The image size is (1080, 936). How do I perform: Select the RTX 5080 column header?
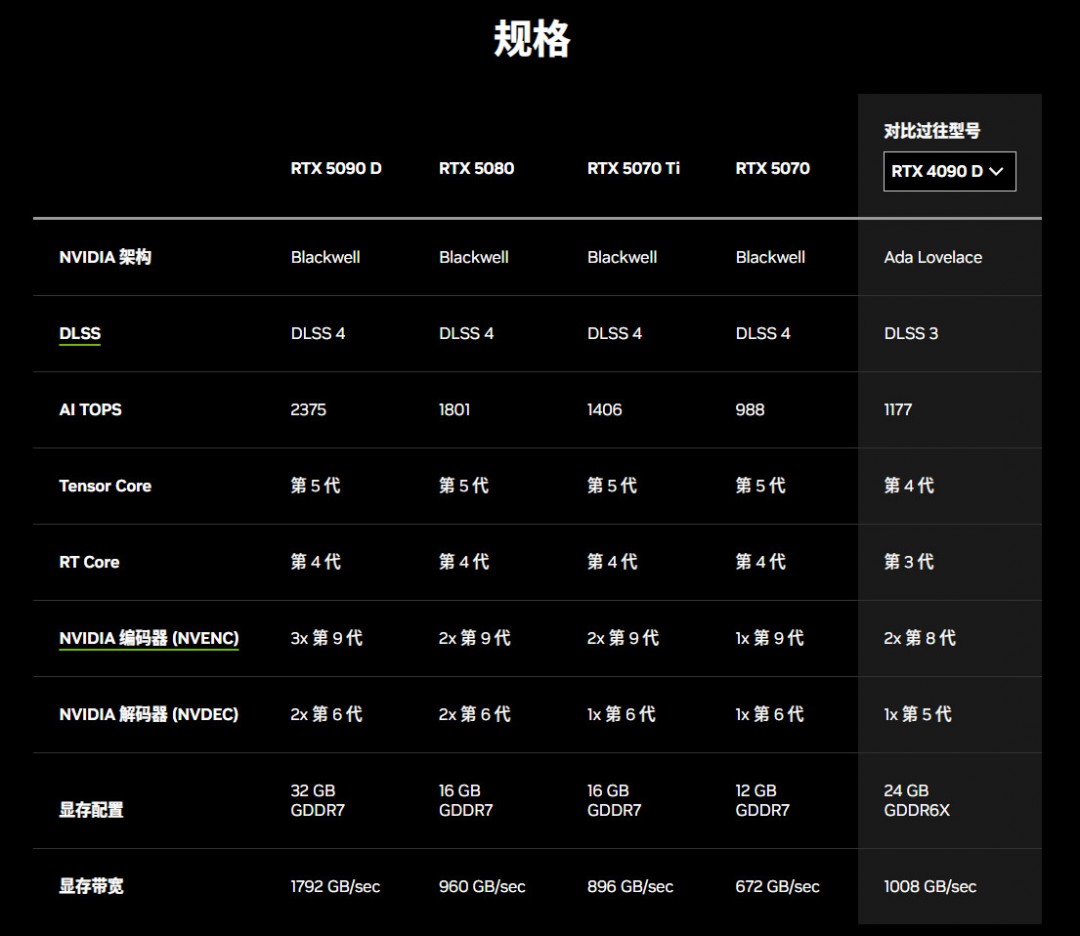477,168
